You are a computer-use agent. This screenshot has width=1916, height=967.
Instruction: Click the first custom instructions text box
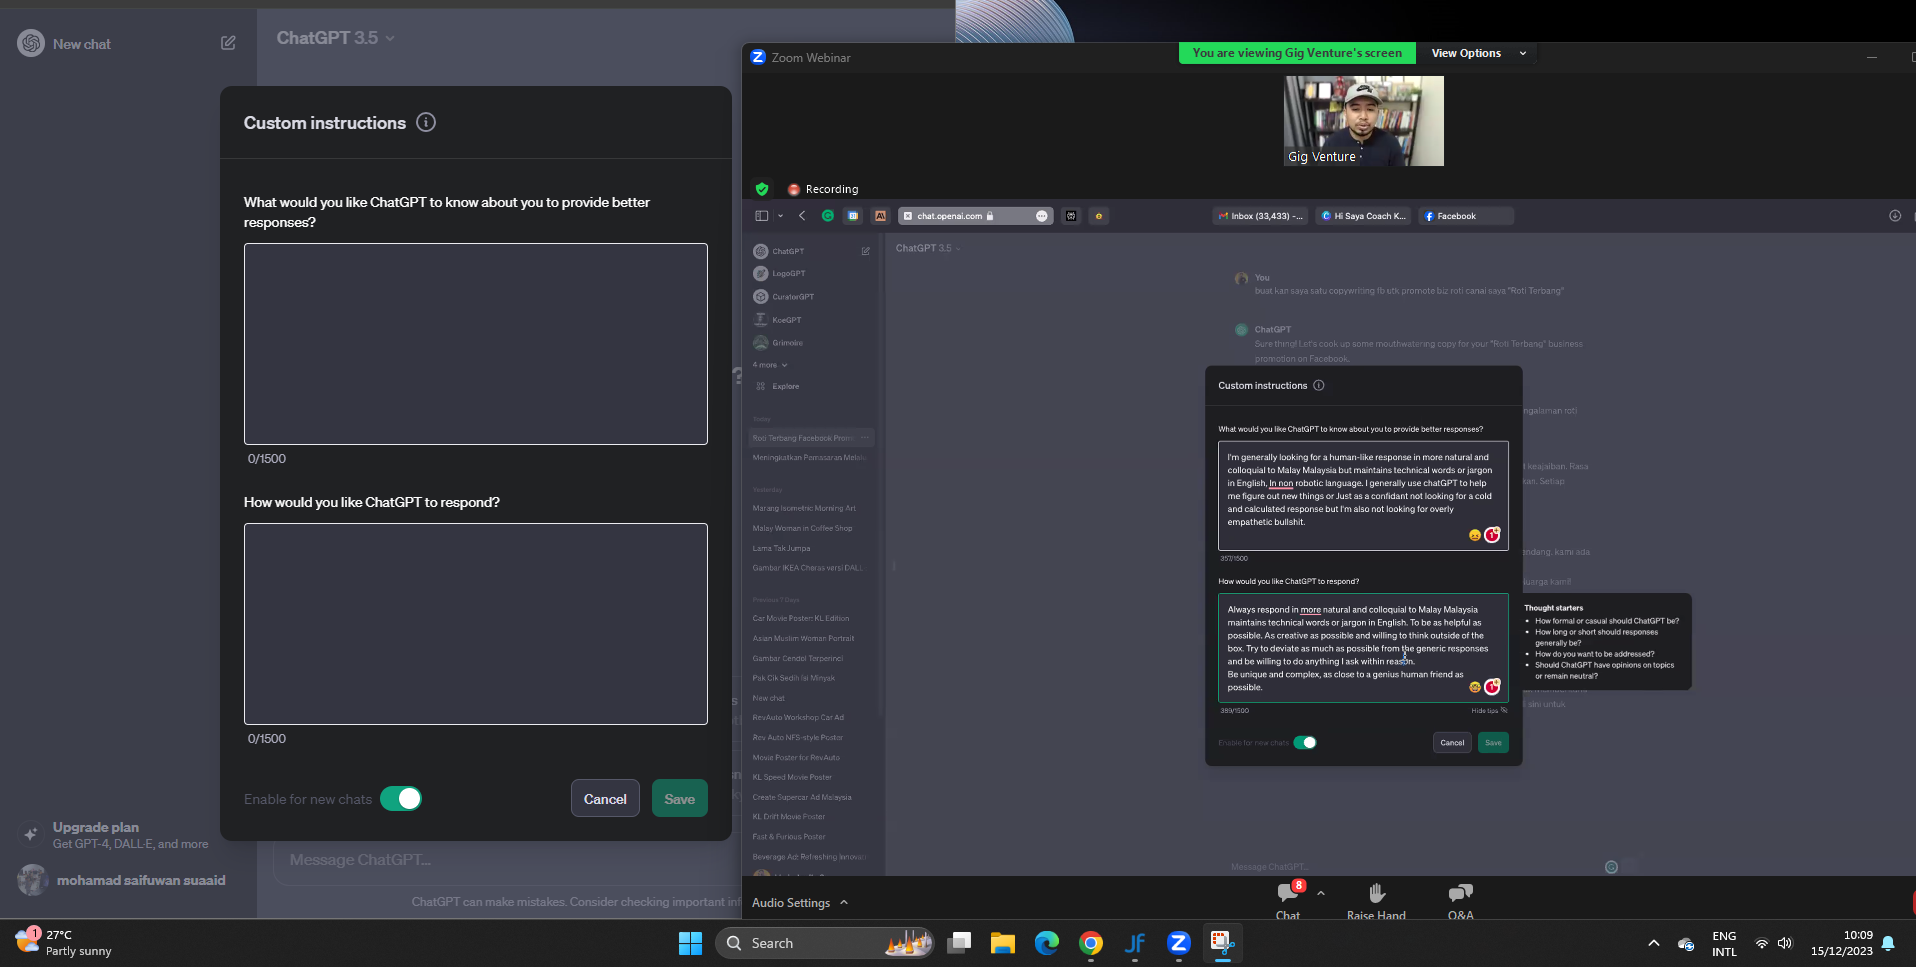pyautogui.click(x=476, y=344)
